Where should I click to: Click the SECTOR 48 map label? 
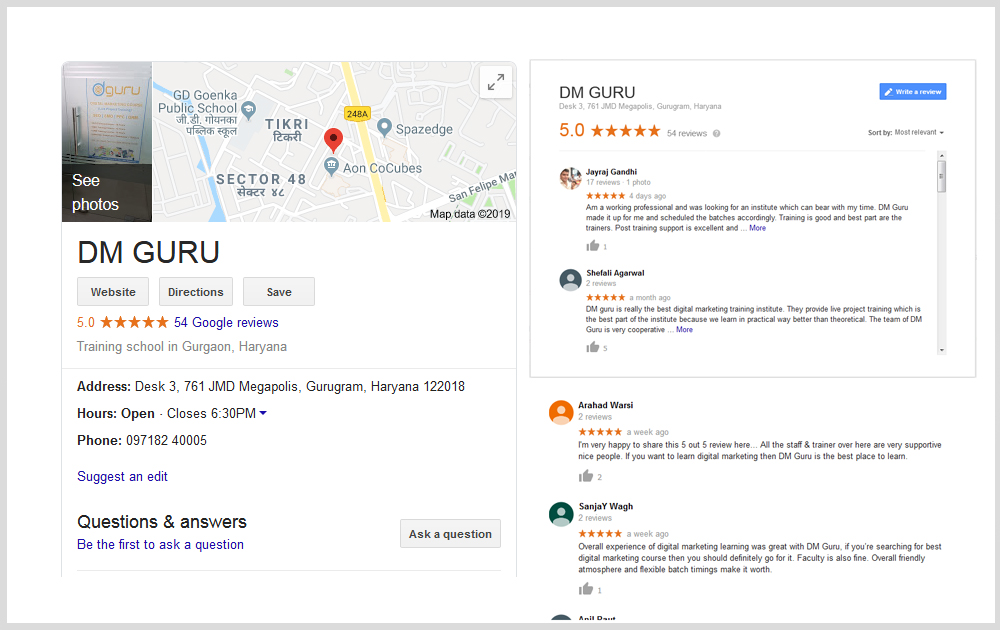[x=261, y=179]
